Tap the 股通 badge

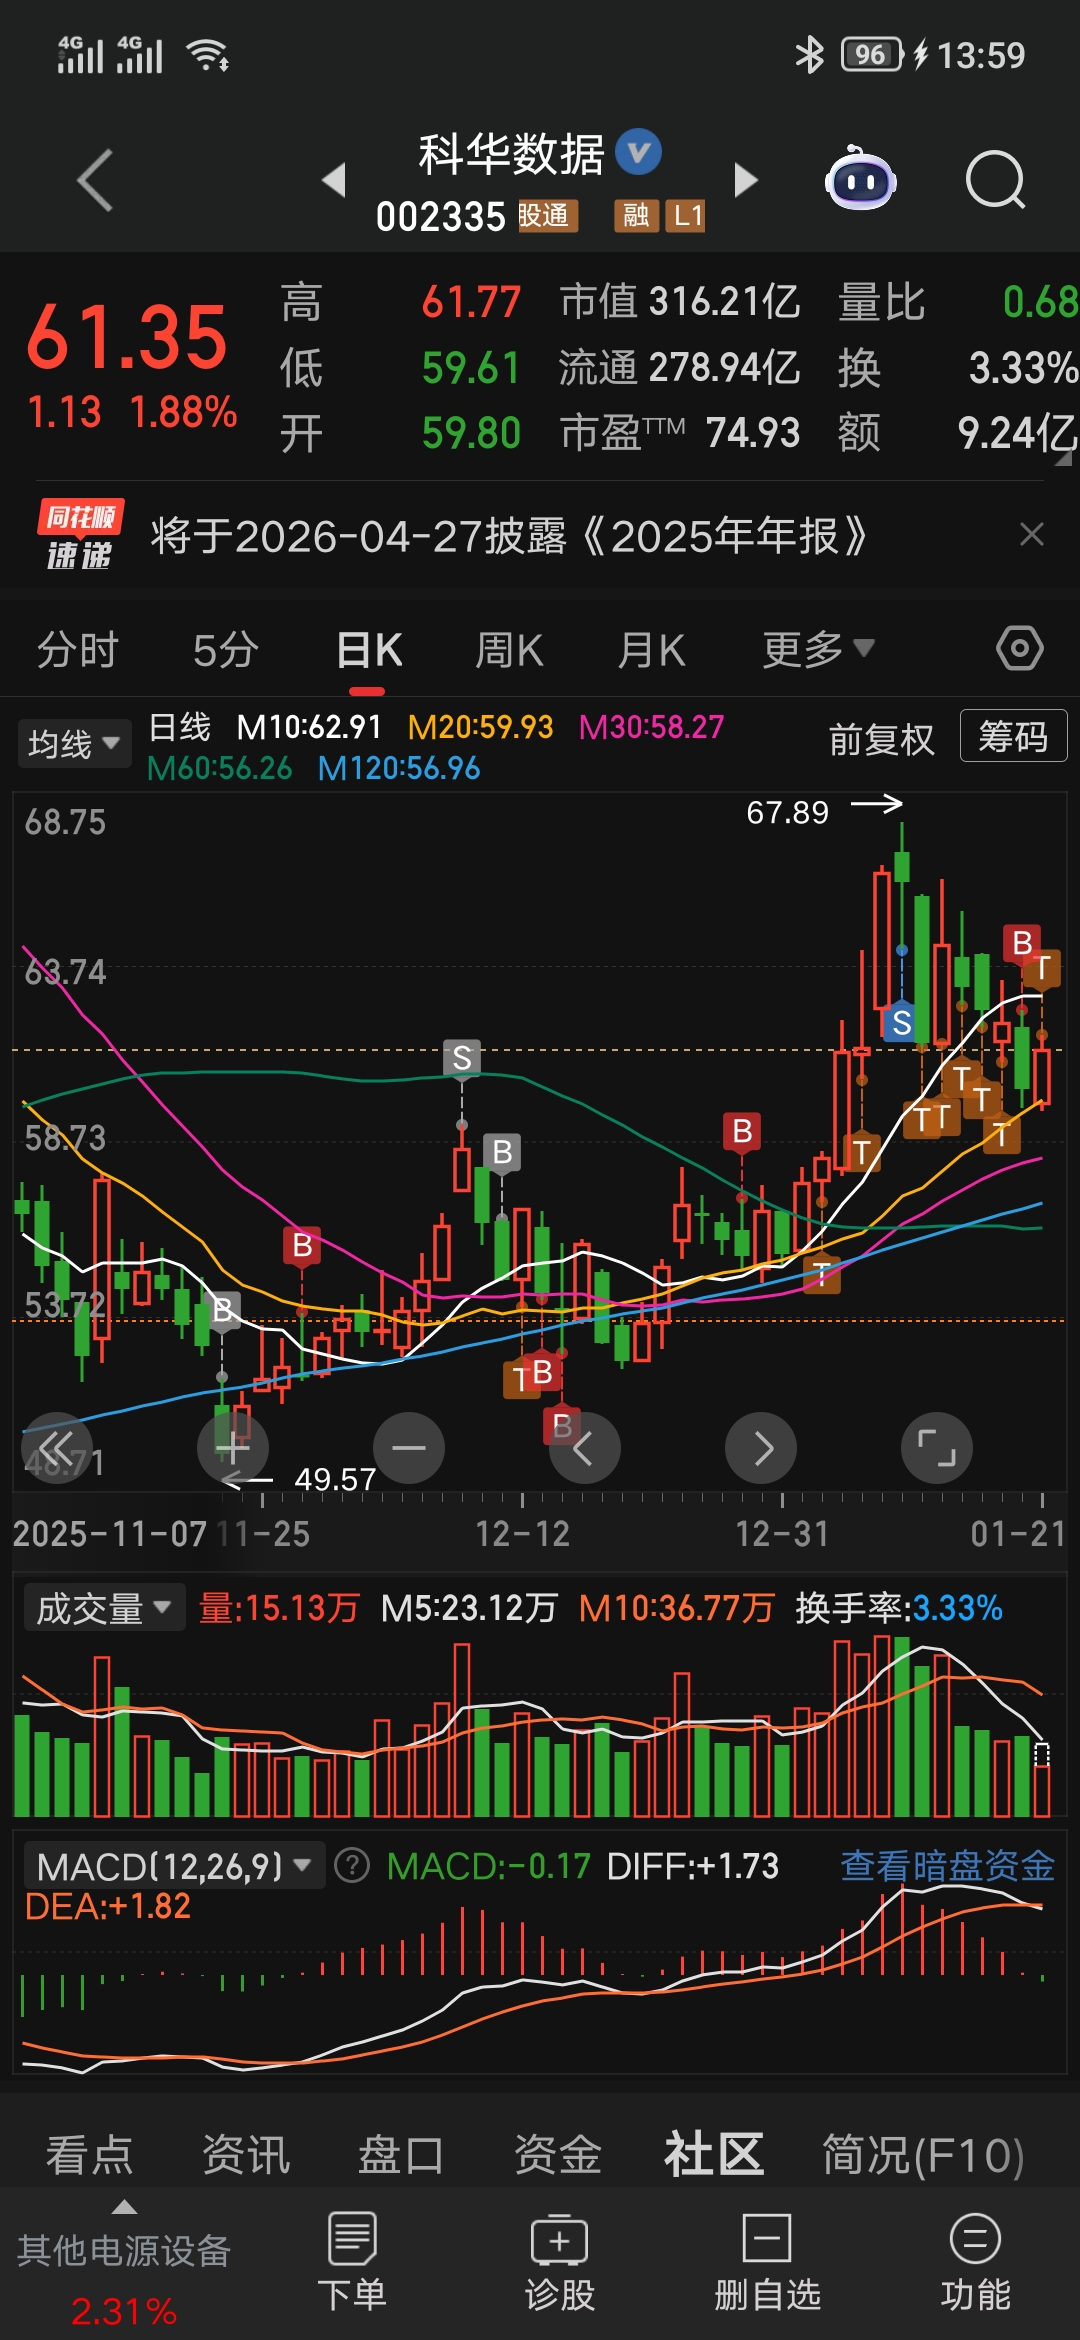(x=548, y=216)
